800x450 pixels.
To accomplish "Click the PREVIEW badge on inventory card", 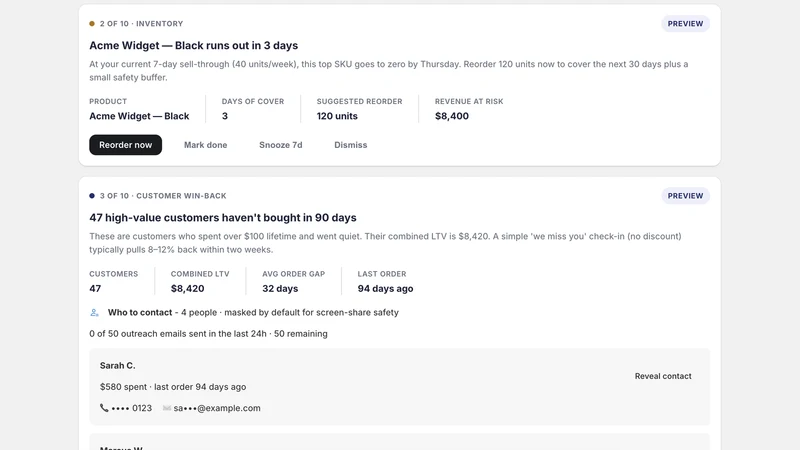I will (685, 23).
